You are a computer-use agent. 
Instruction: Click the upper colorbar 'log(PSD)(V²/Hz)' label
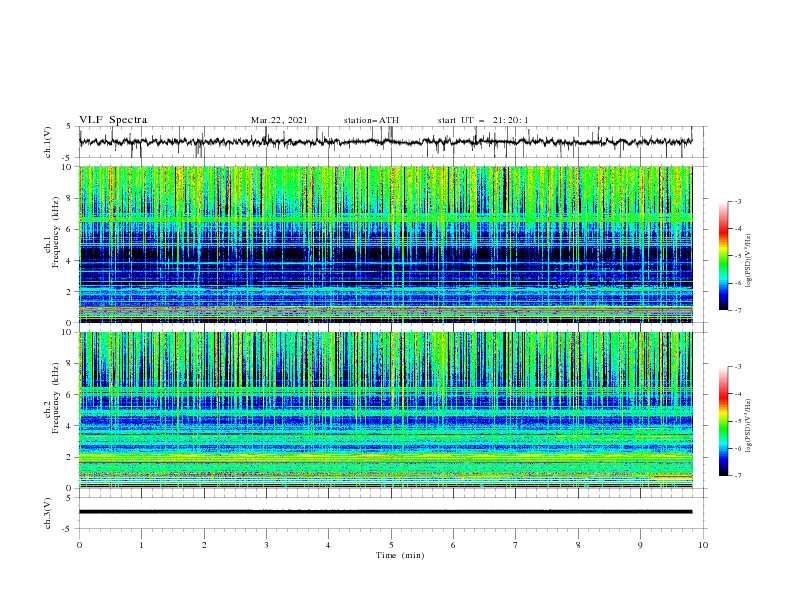coord(749,261)
